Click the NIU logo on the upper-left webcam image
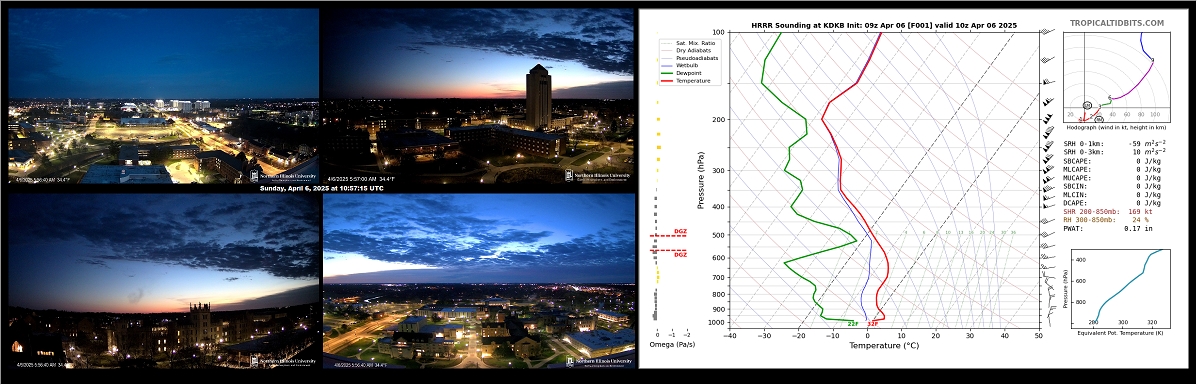1197x385 pixels. pyautogui.click(x=283, y=175)
